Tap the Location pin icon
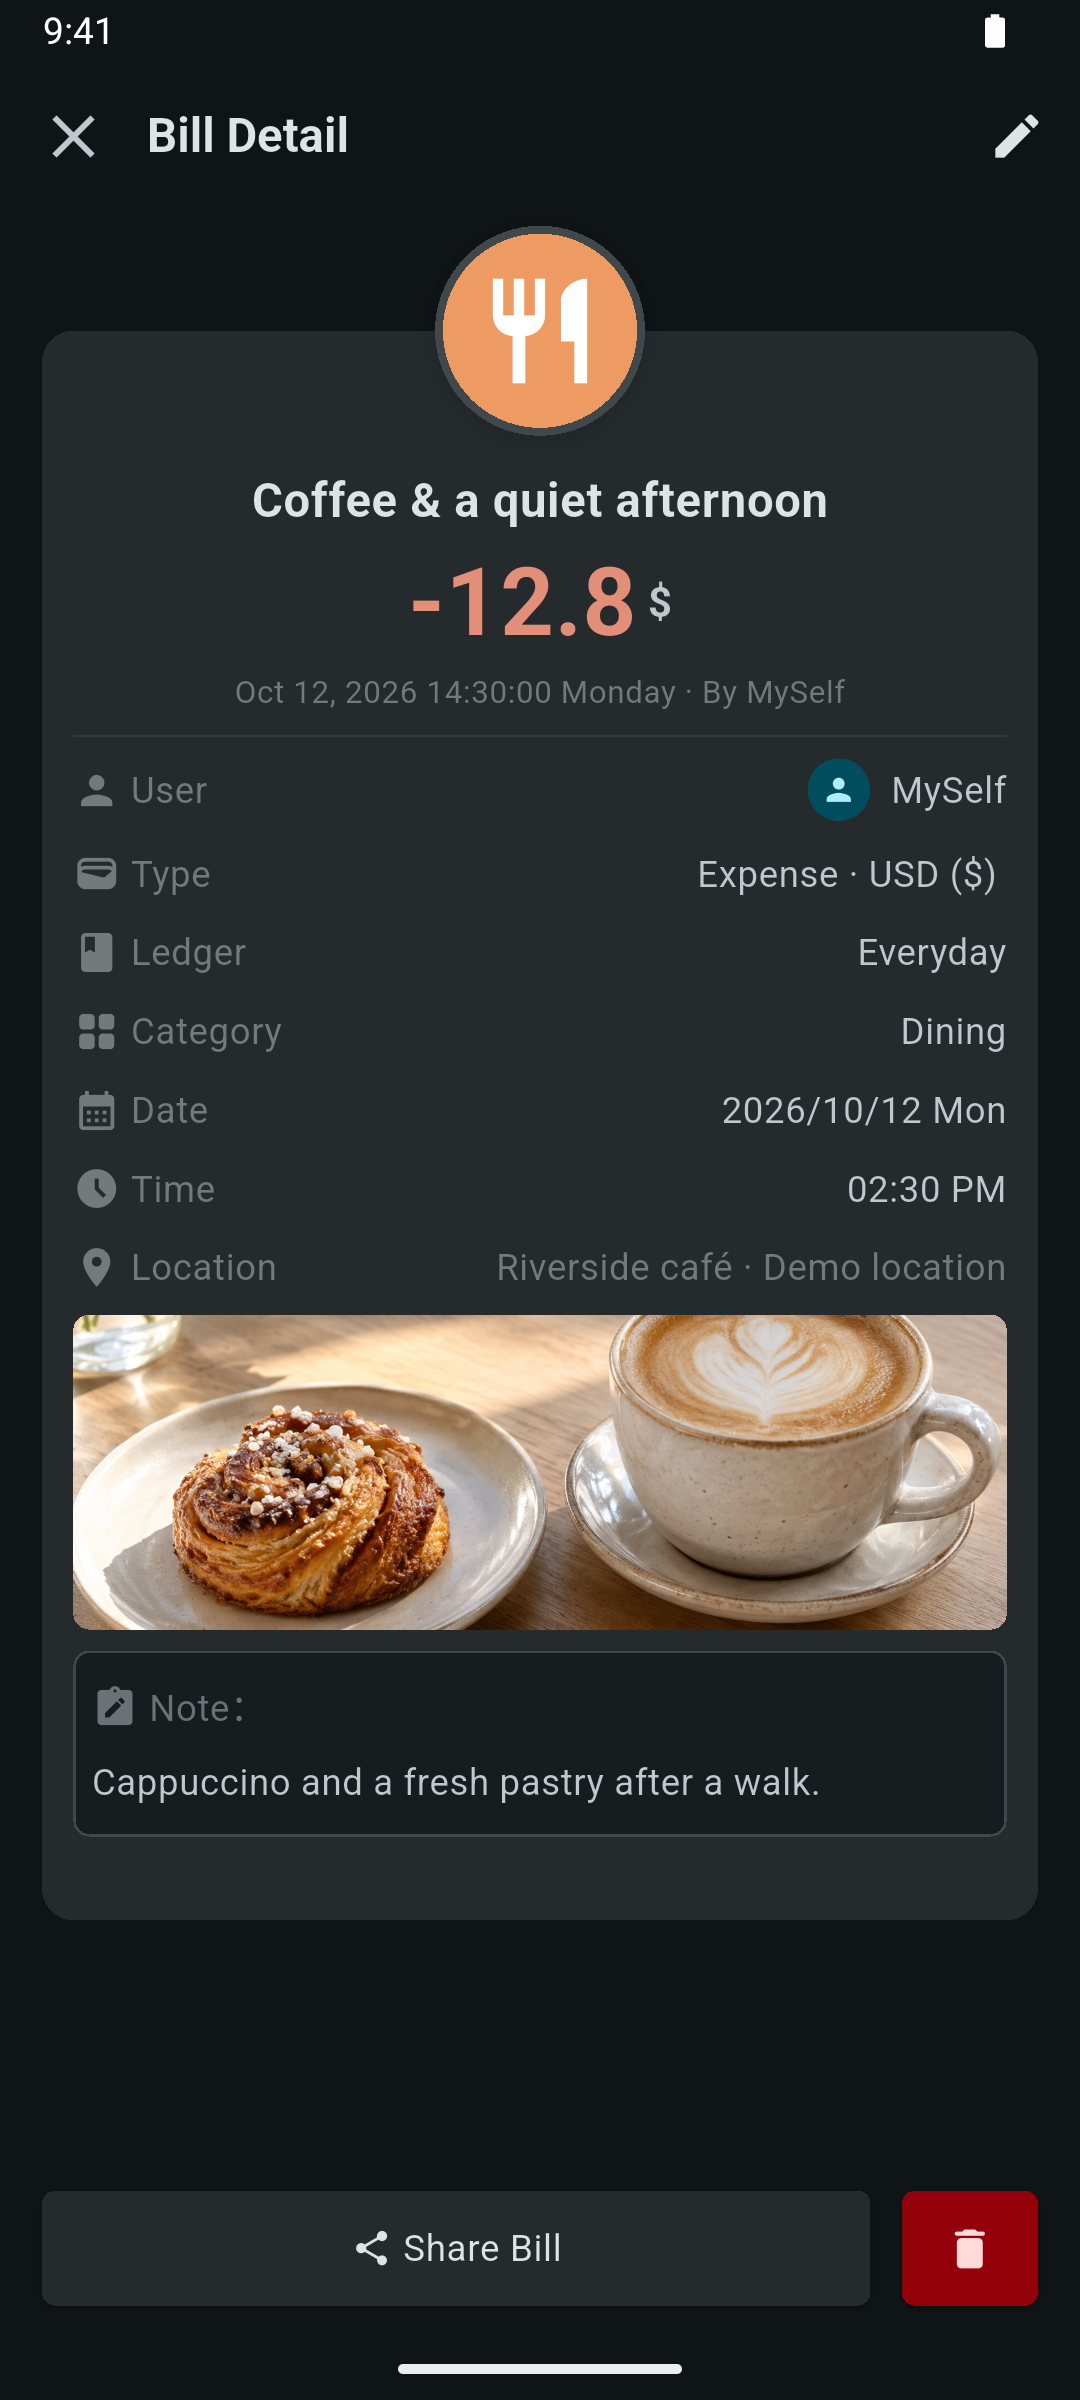Viewport: 1080px width, 2400px height. pos(96,1267)
